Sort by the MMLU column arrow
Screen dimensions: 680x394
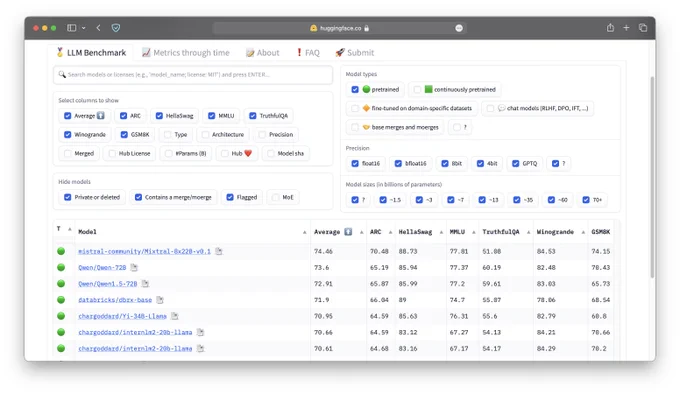(474, 232)
